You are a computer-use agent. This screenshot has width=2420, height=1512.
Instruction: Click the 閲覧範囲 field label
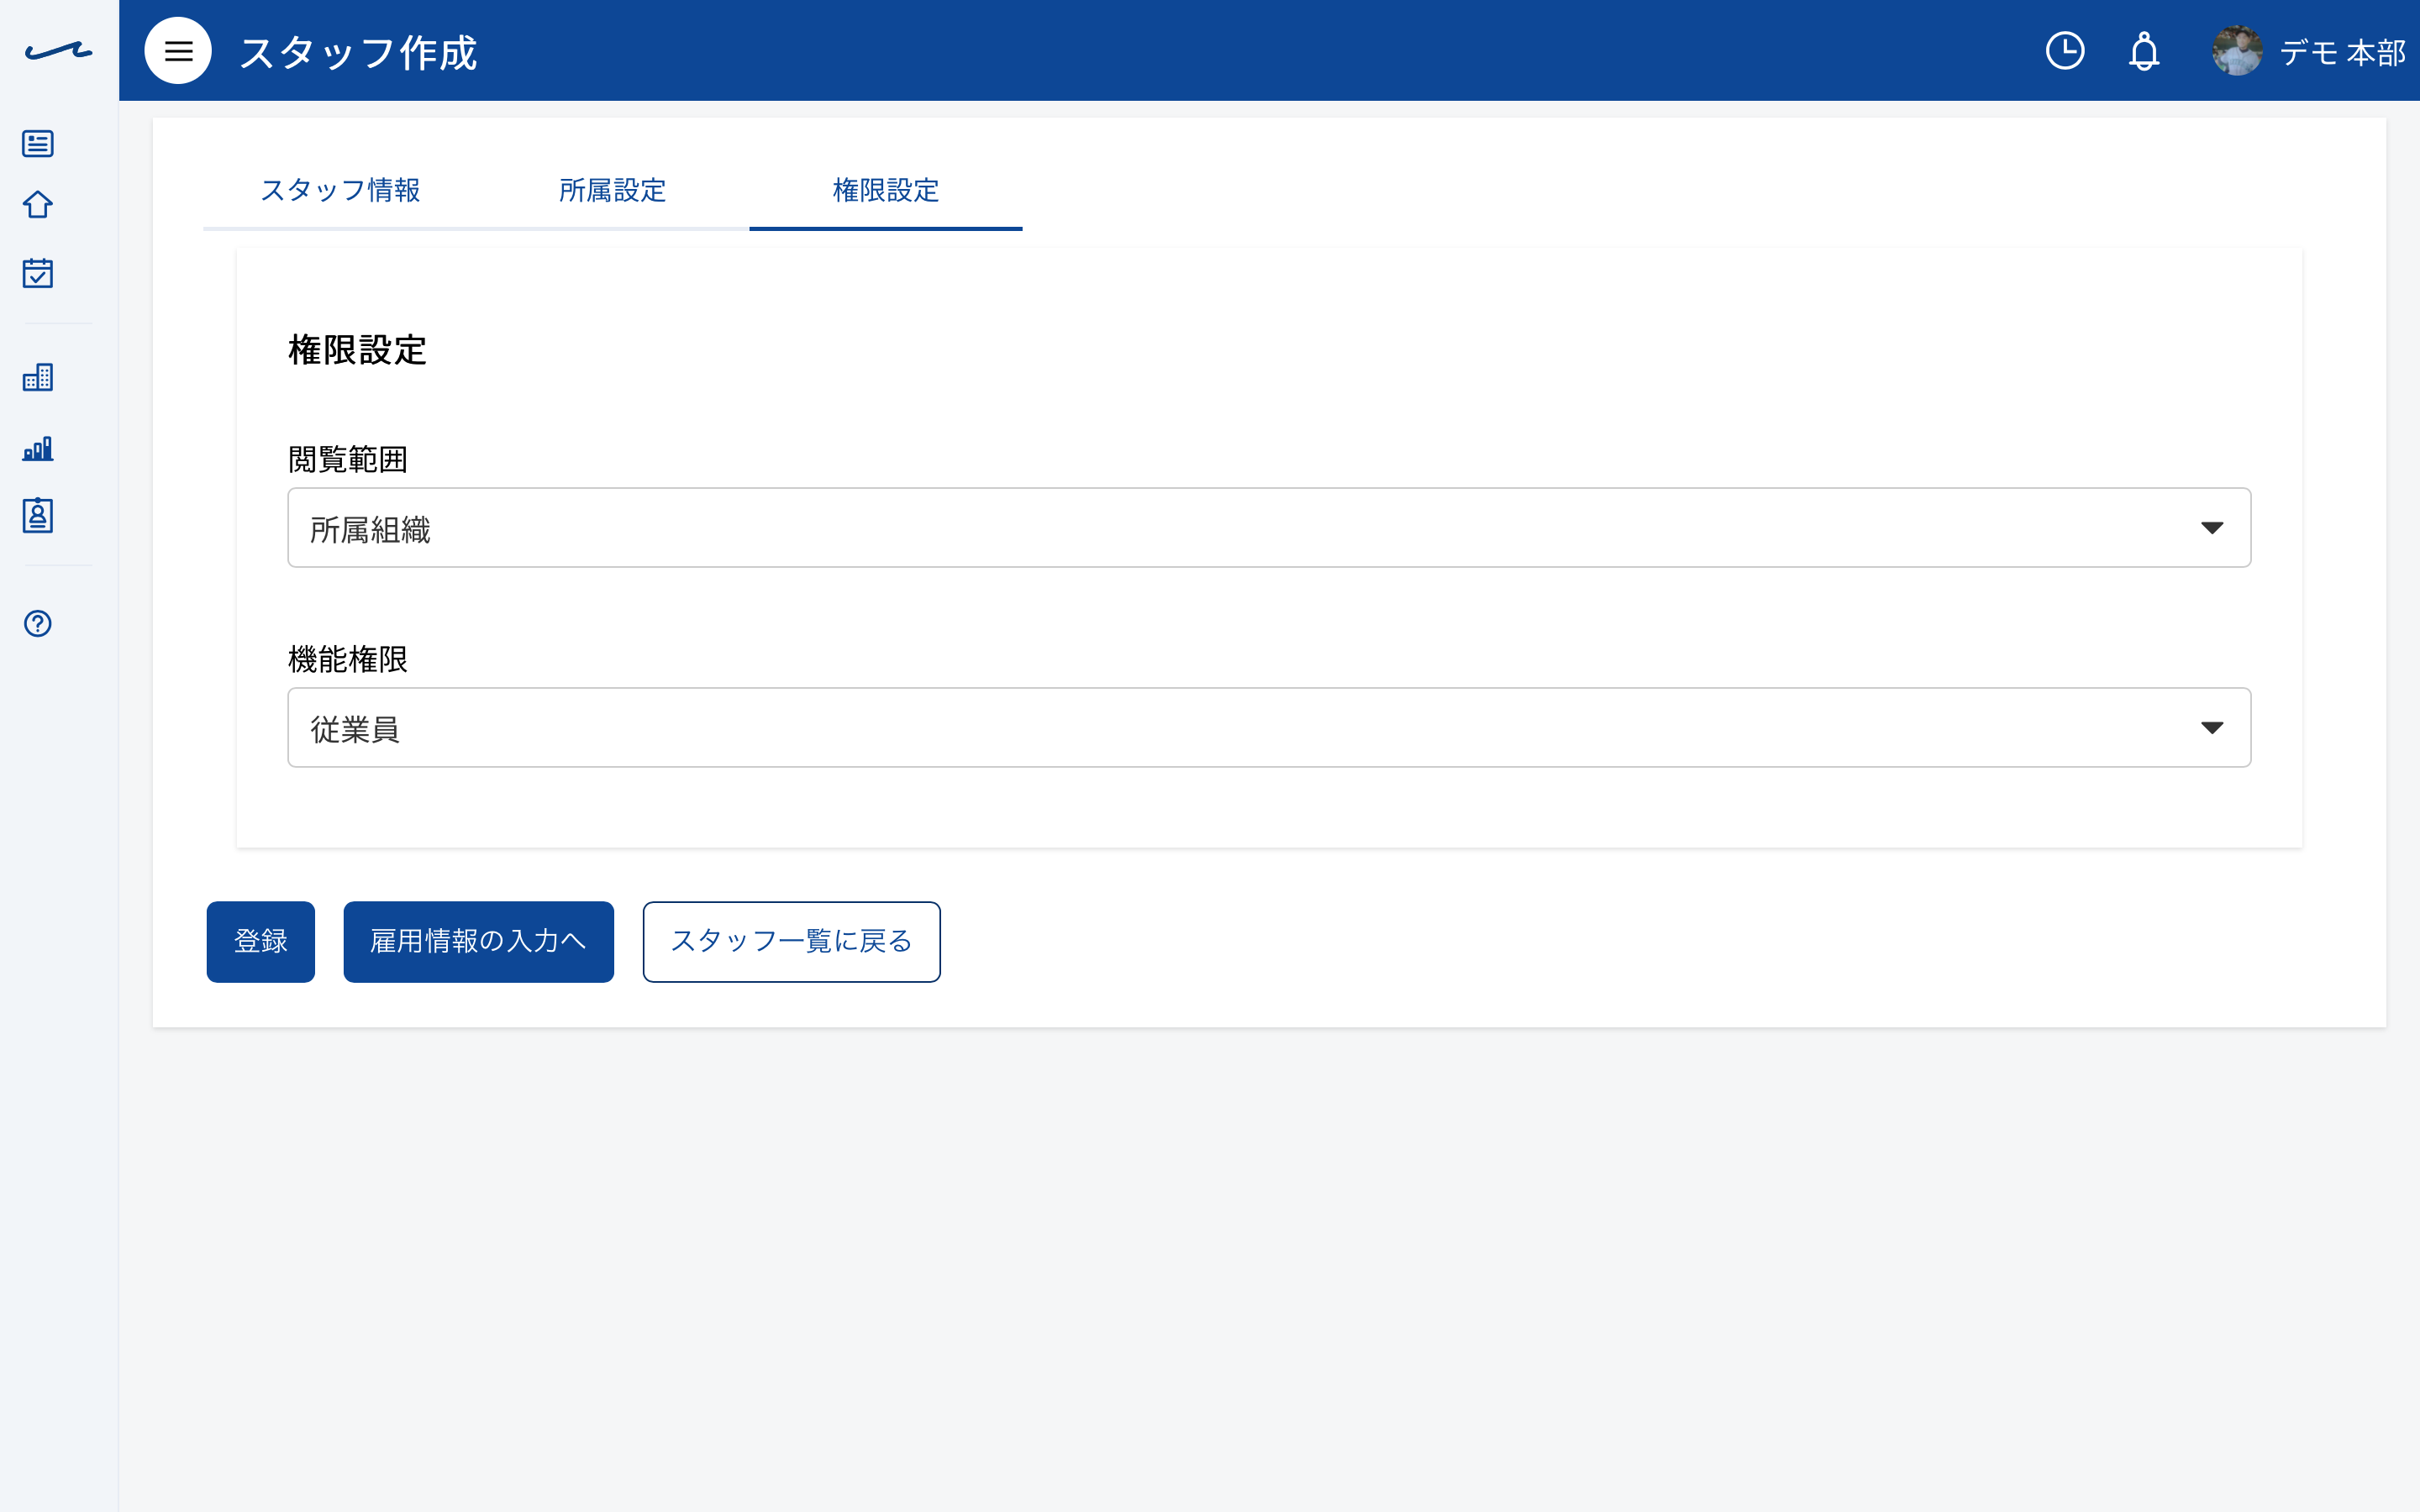click(x=347, y=459)
